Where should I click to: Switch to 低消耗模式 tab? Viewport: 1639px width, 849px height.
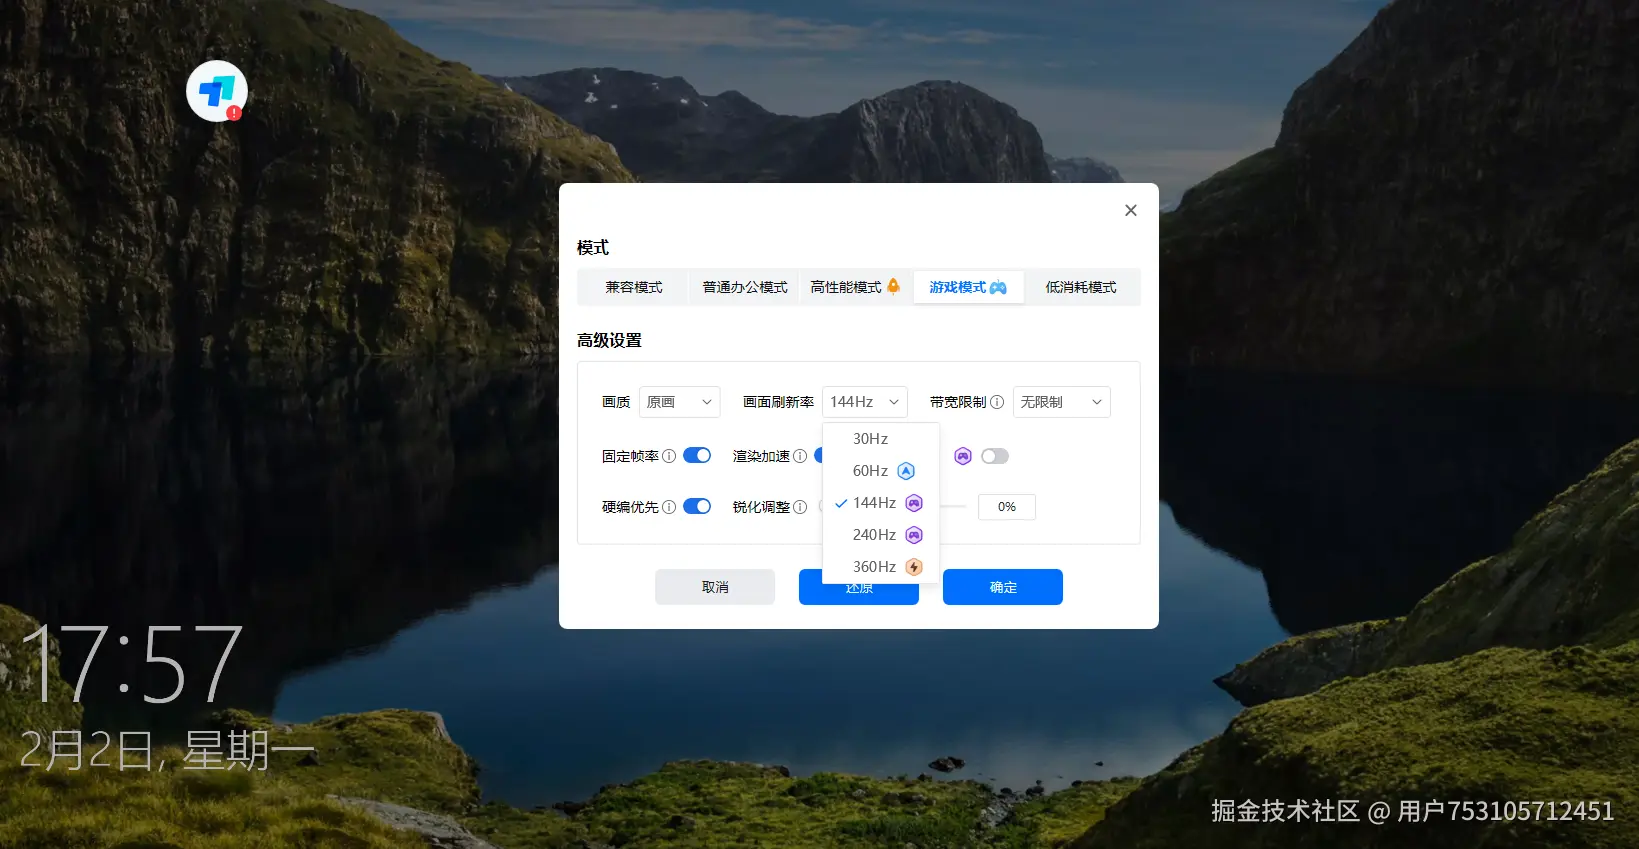(1081, 287)
